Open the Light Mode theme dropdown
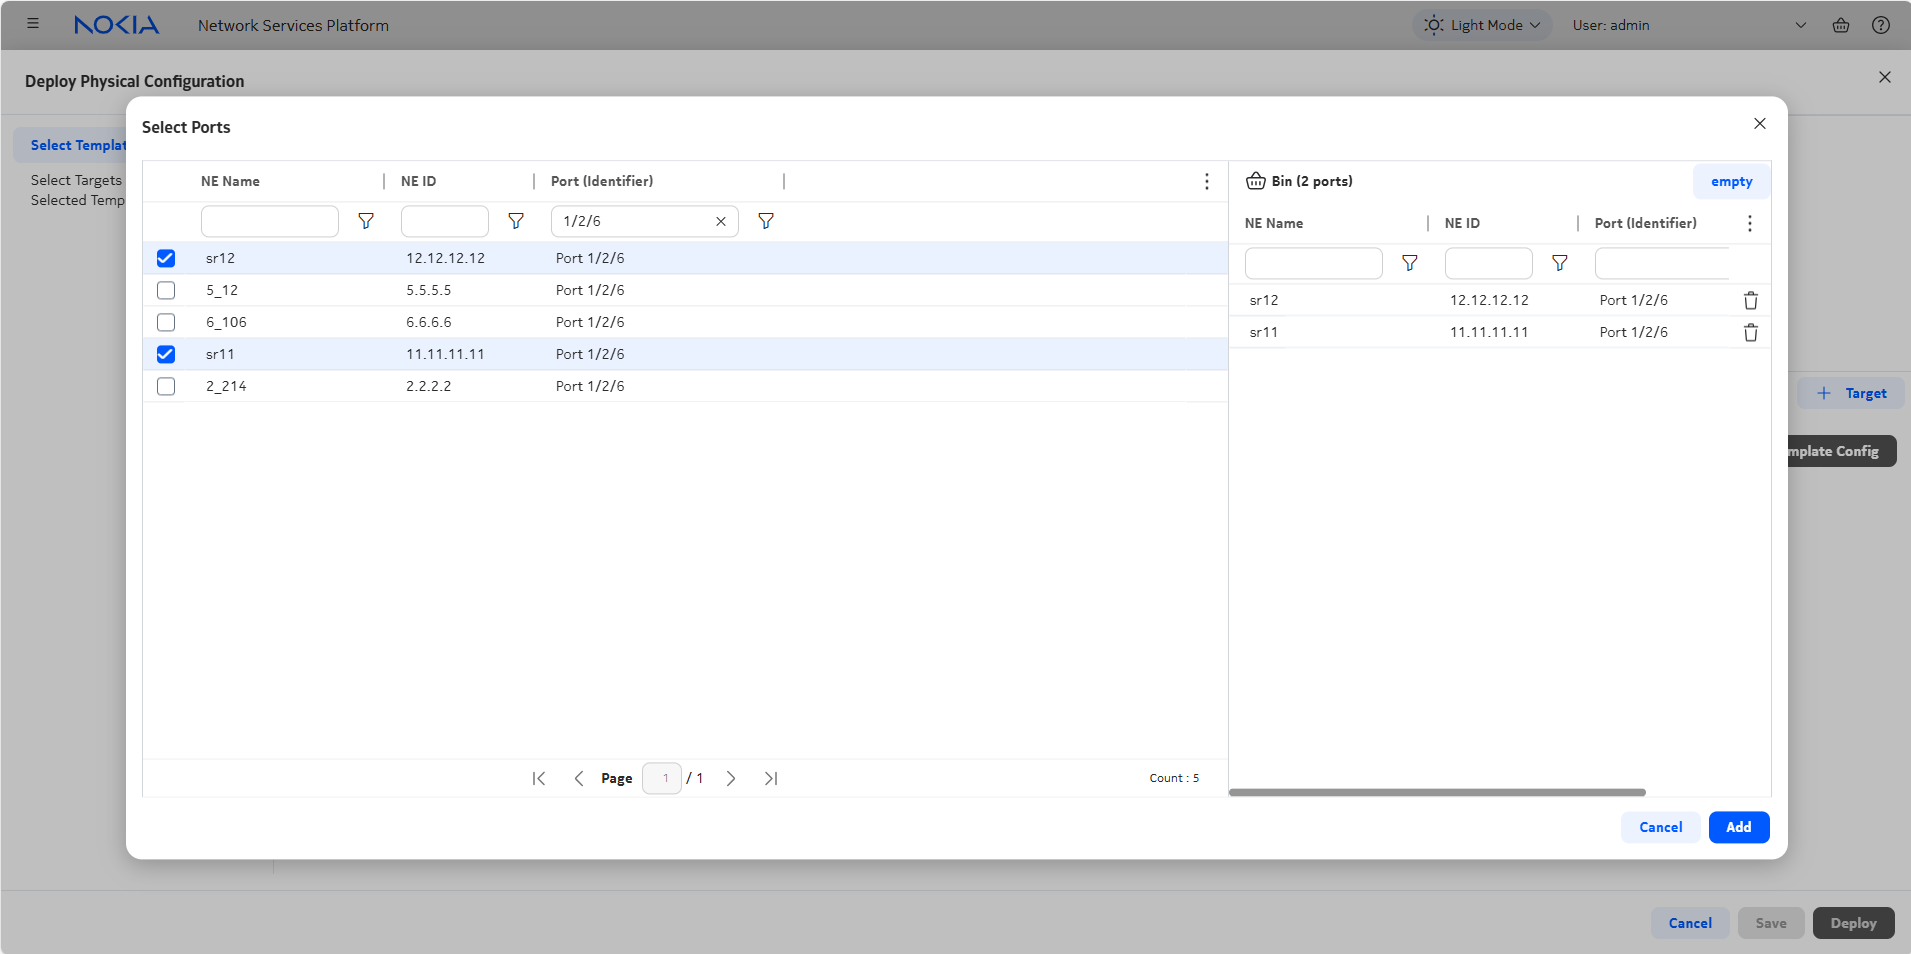Image resolution: width=1911 pixels, height=954 pixels. coord(1482,25)
